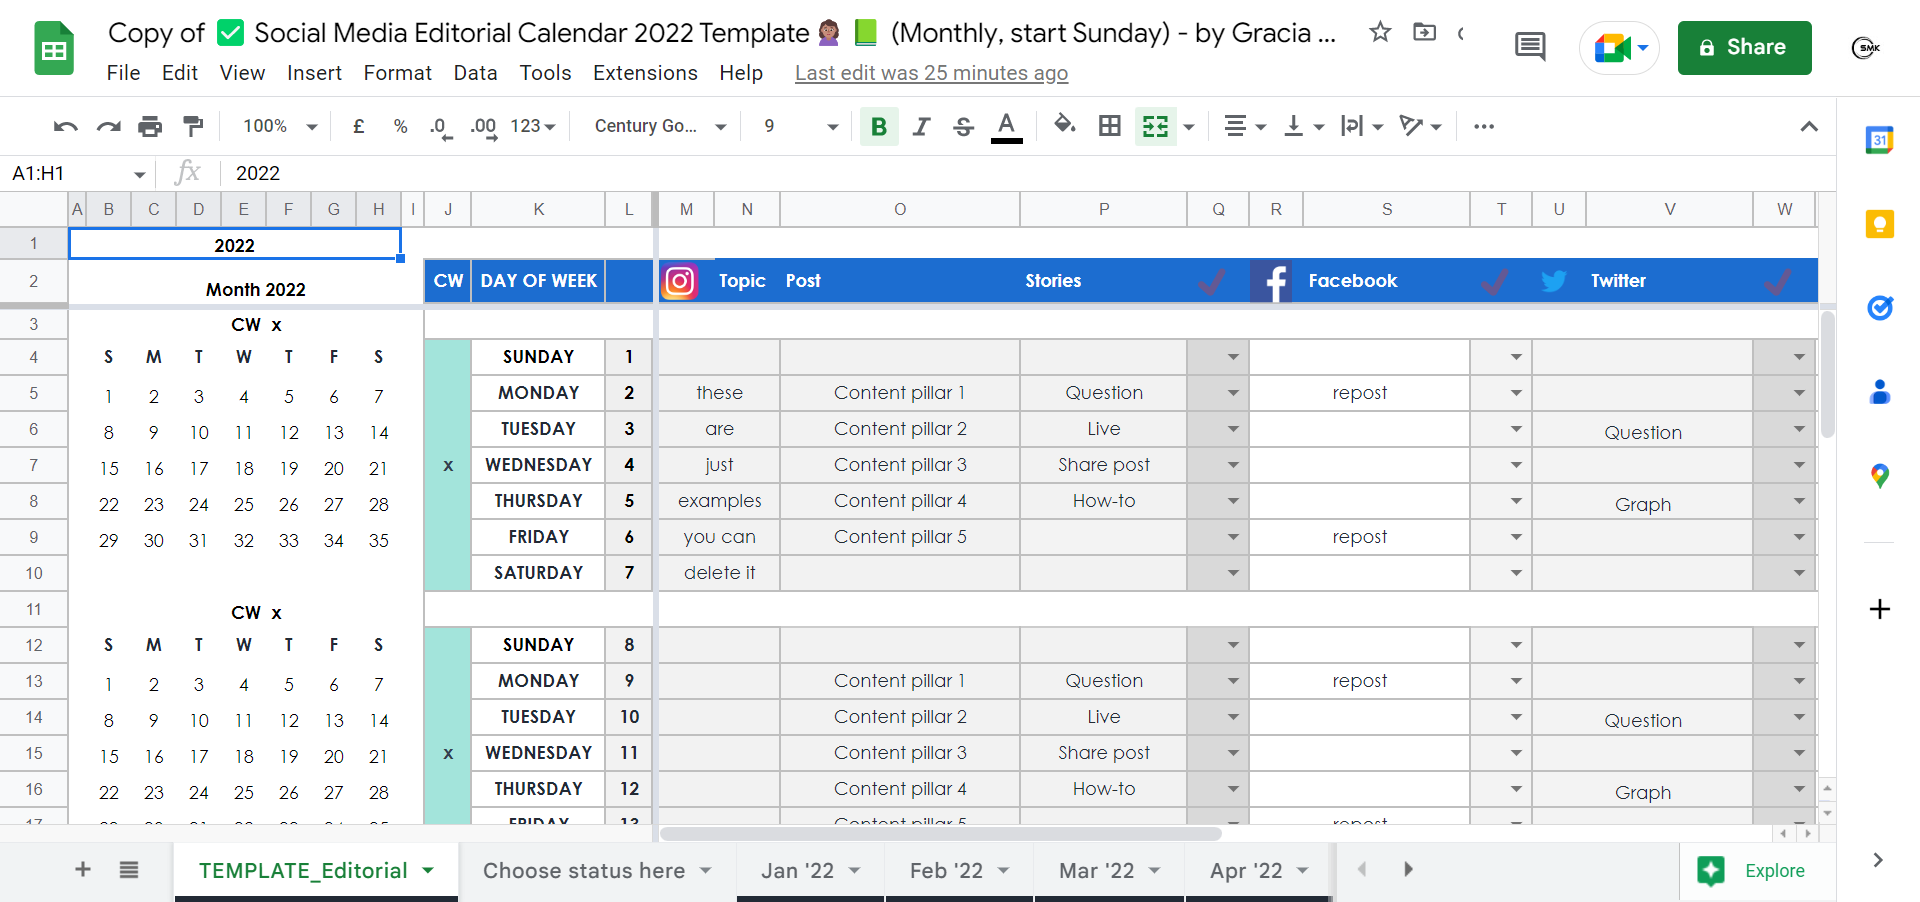Screen dimensions: 1920x902
Task: Open last edit version history link
Action: coord(931,73)
